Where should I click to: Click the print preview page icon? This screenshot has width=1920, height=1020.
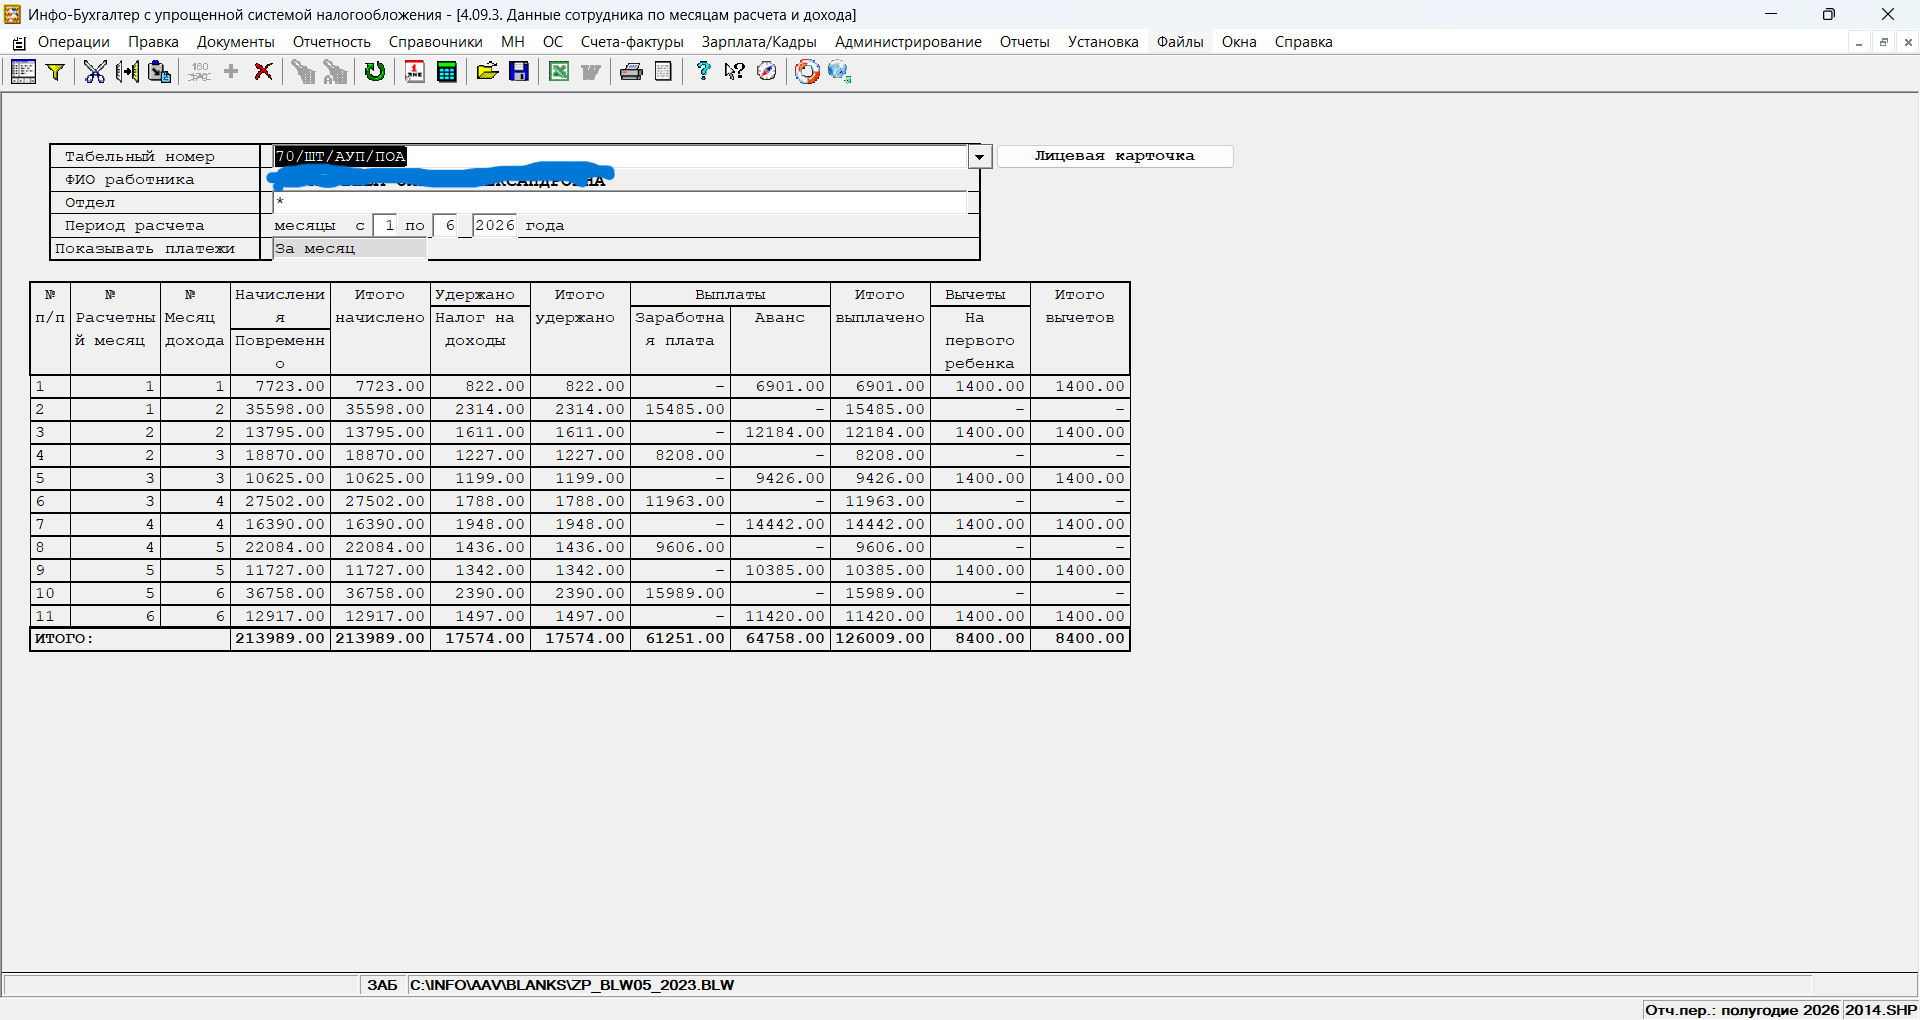pyautogui.click(x=663, y=71)
